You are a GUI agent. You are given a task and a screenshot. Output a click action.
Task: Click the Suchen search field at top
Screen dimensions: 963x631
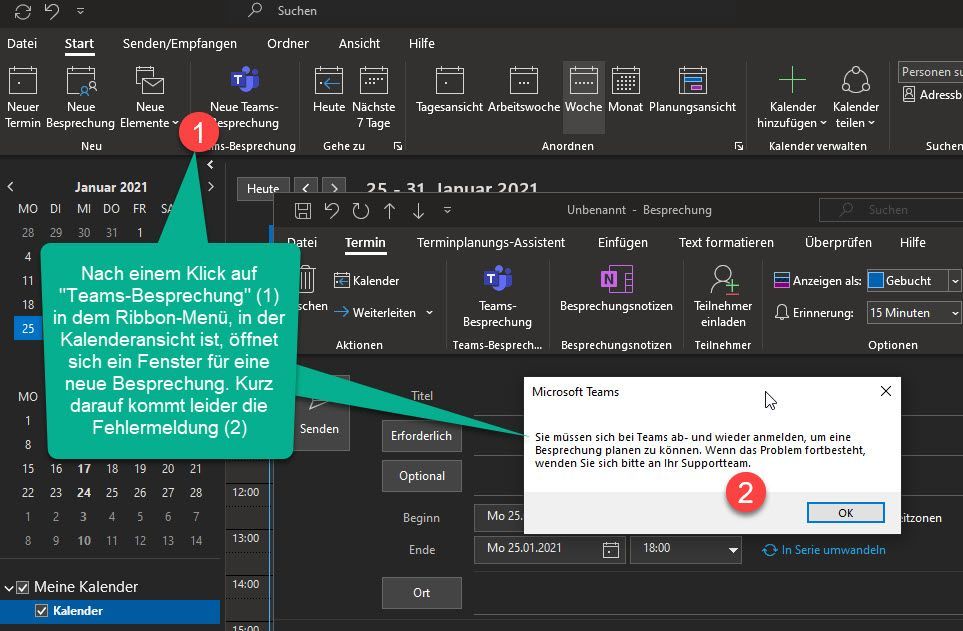pyautogui.click(x=297, y=10)
